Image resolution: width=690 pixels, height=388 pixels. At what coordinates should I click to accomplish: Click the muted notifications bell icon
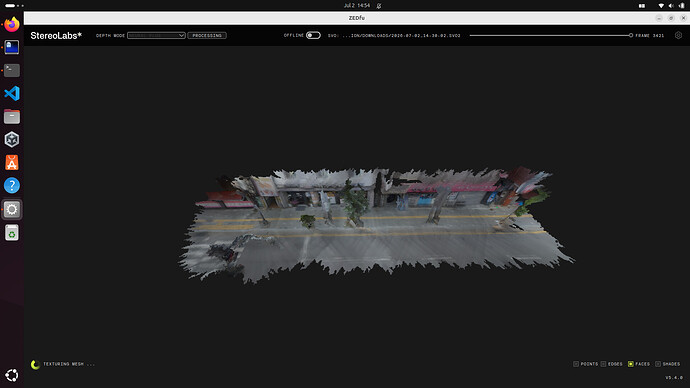coord(379,6)
